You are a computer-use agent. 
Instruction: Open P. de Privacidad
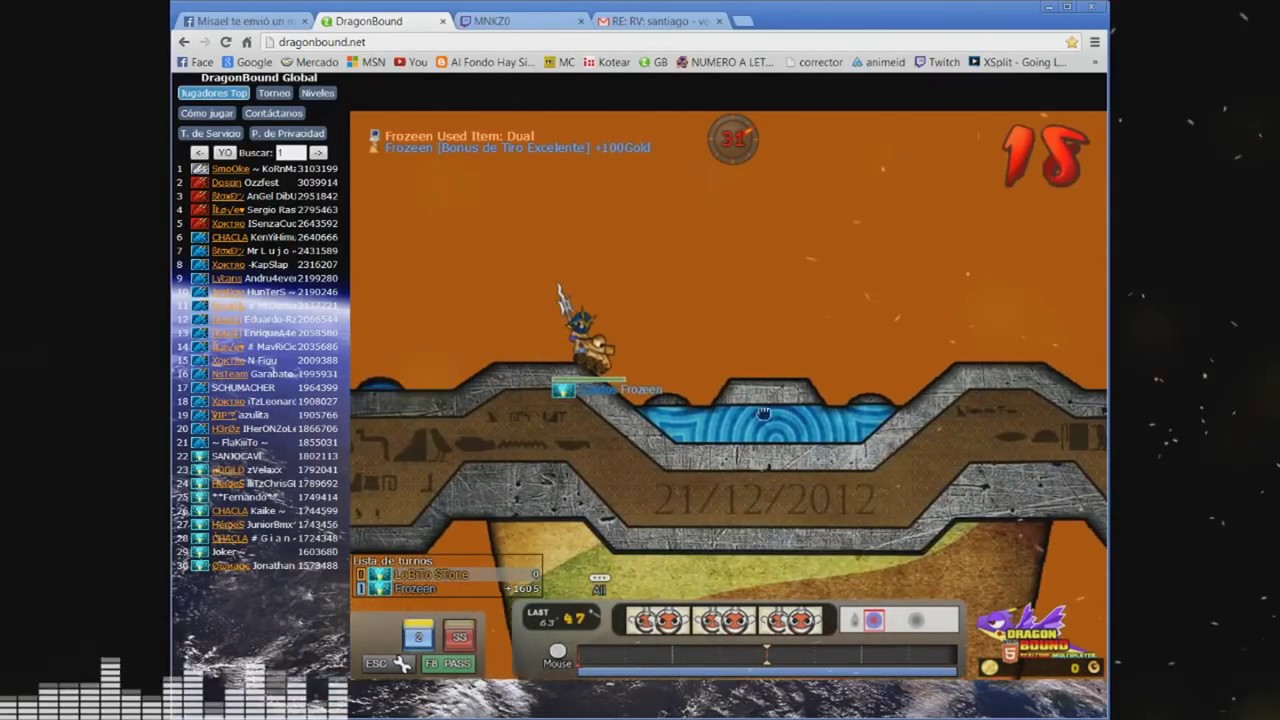pyautogui.click(x=287, y=133)
